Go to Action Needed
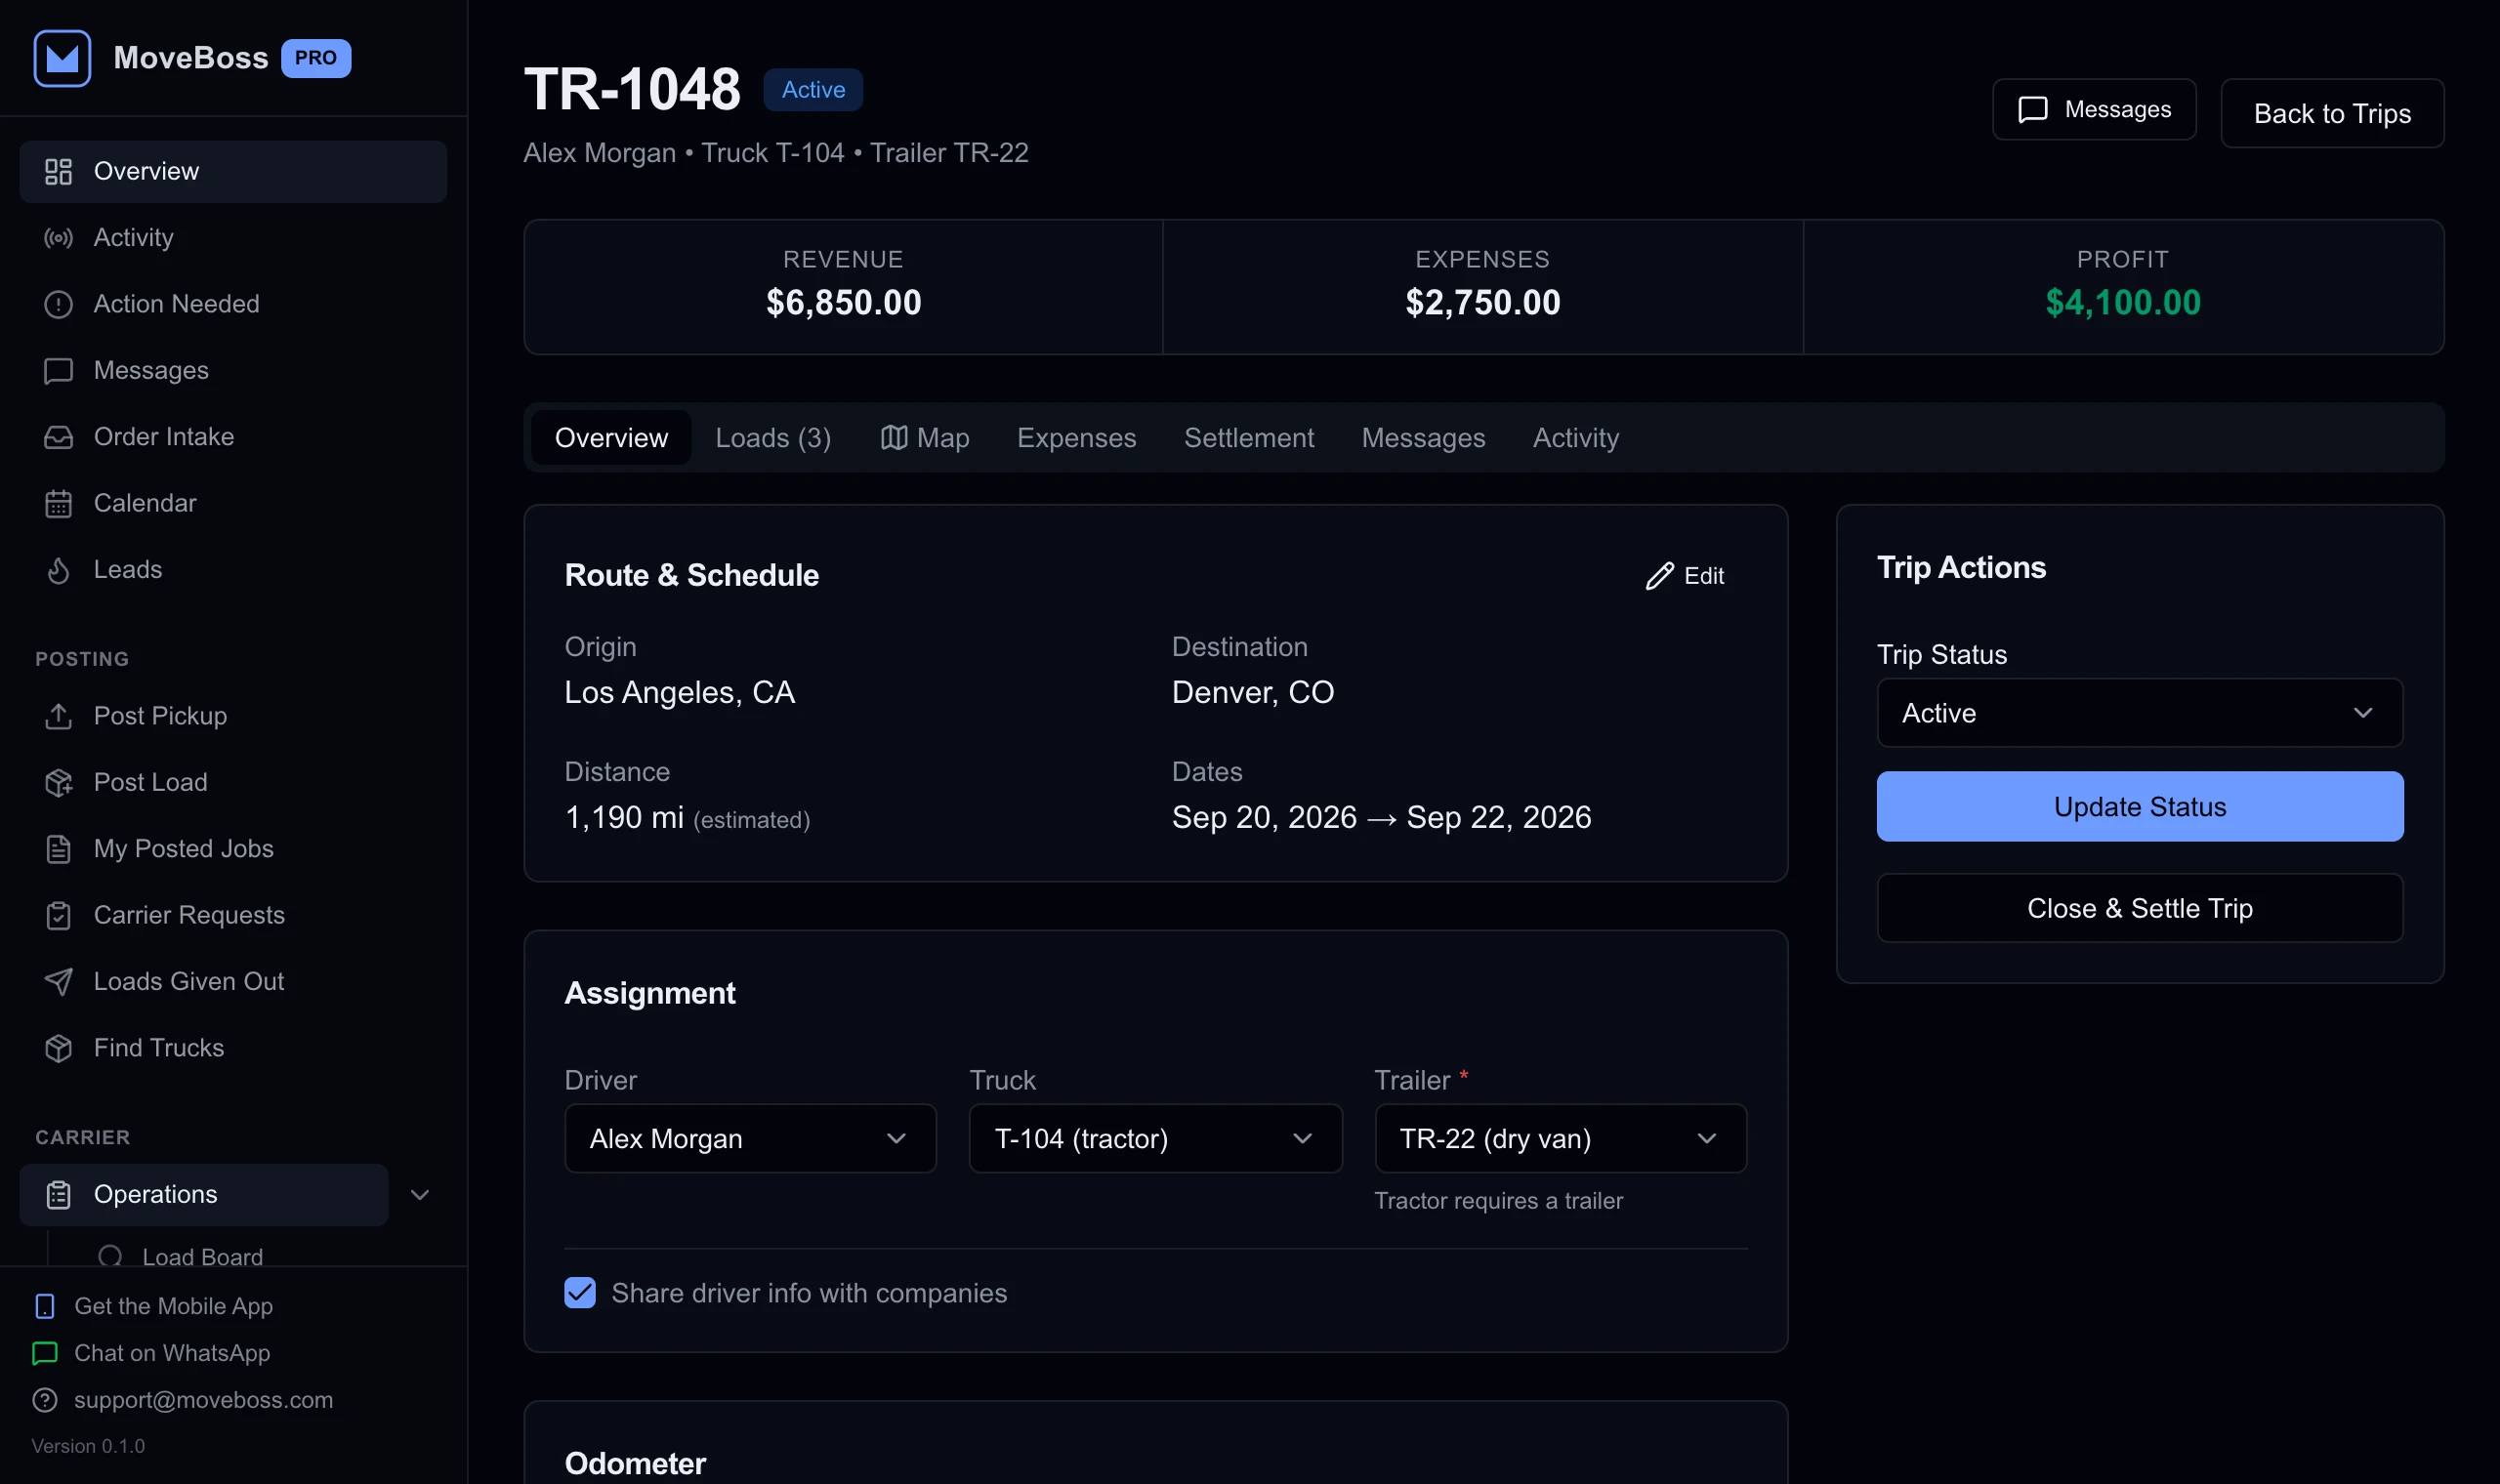 coord(232,304)
